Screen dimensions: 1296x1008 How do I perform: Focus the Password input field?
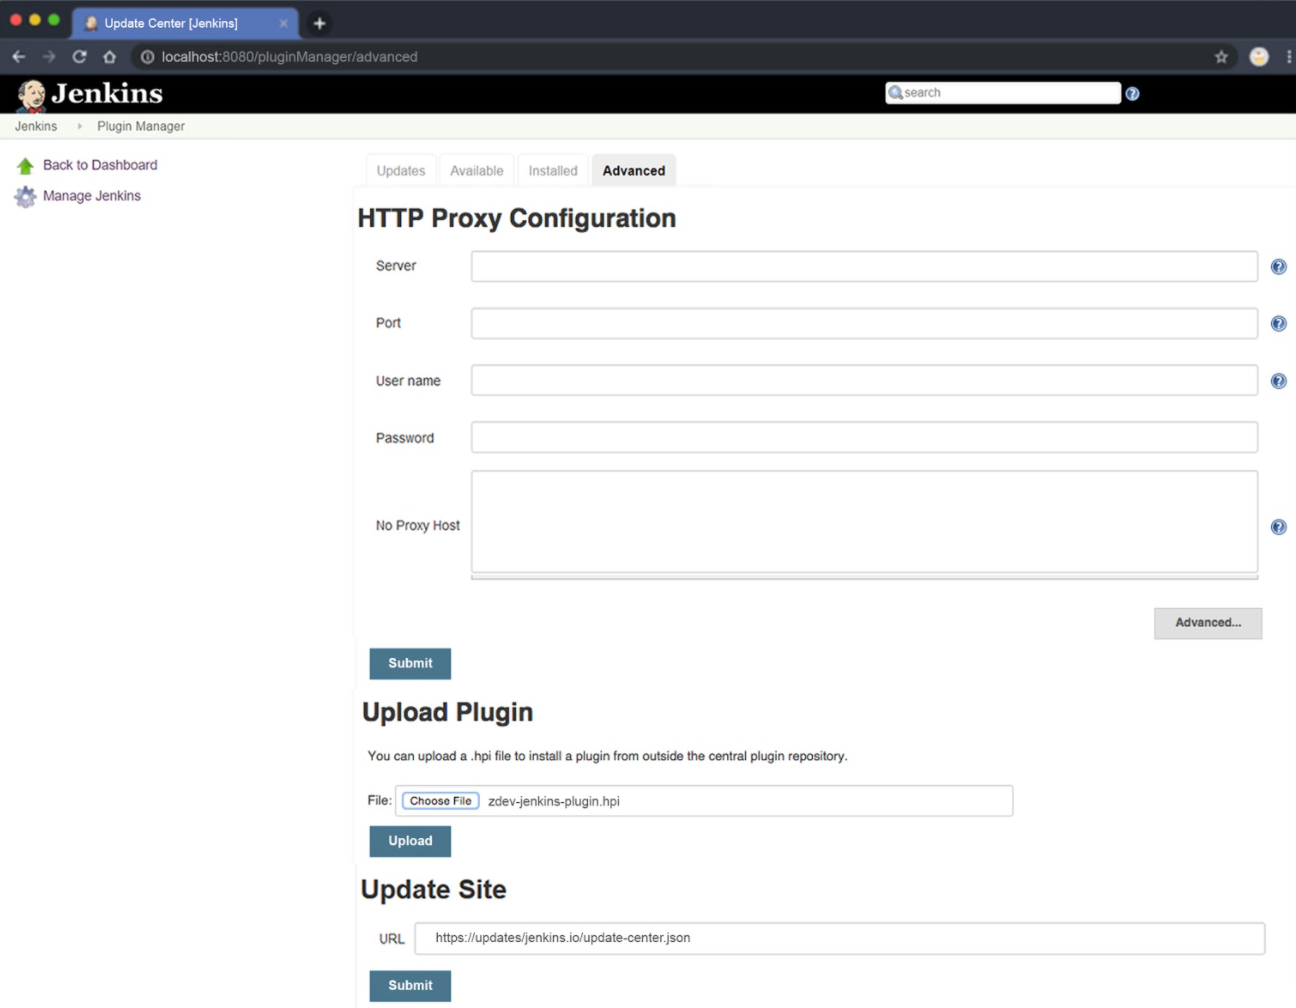(x=864, y=438)
